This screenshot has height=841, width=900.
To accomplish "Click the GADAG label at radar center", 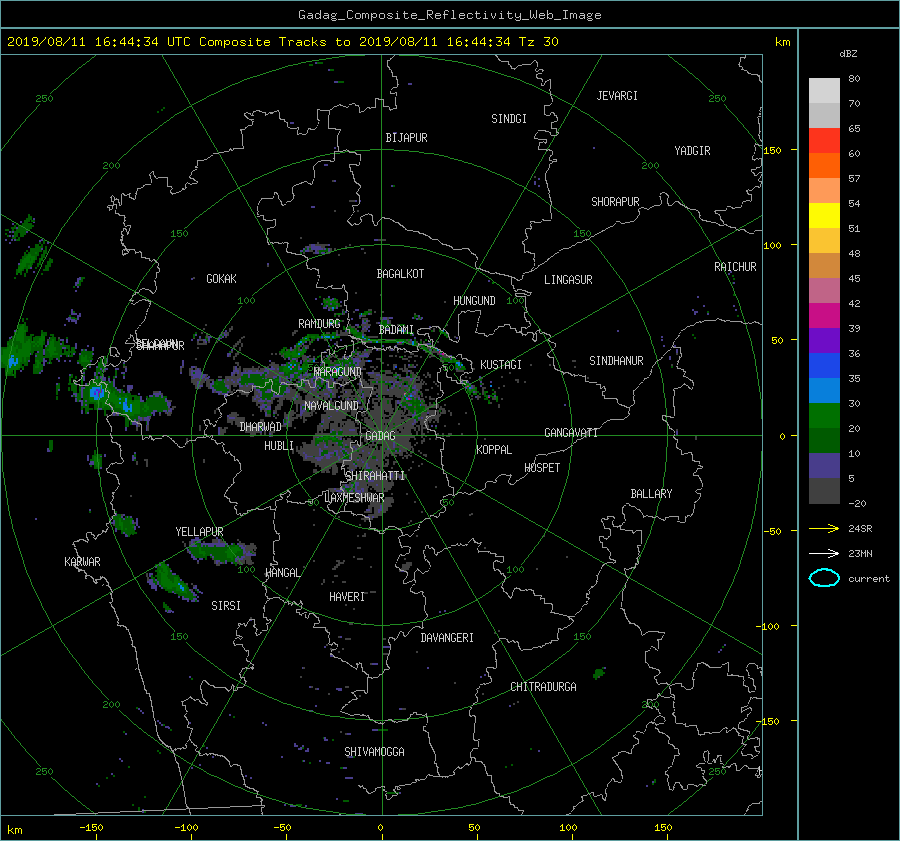I will 380,436.
